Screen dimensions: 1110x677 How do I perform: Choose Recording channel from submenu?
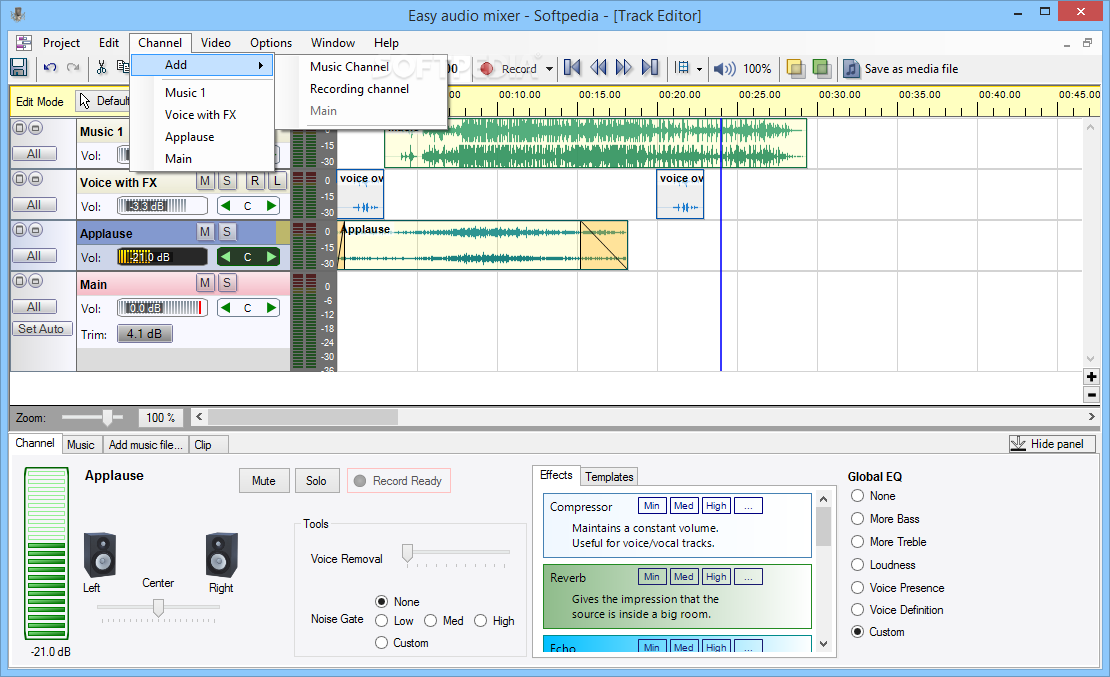click(359, 89)
